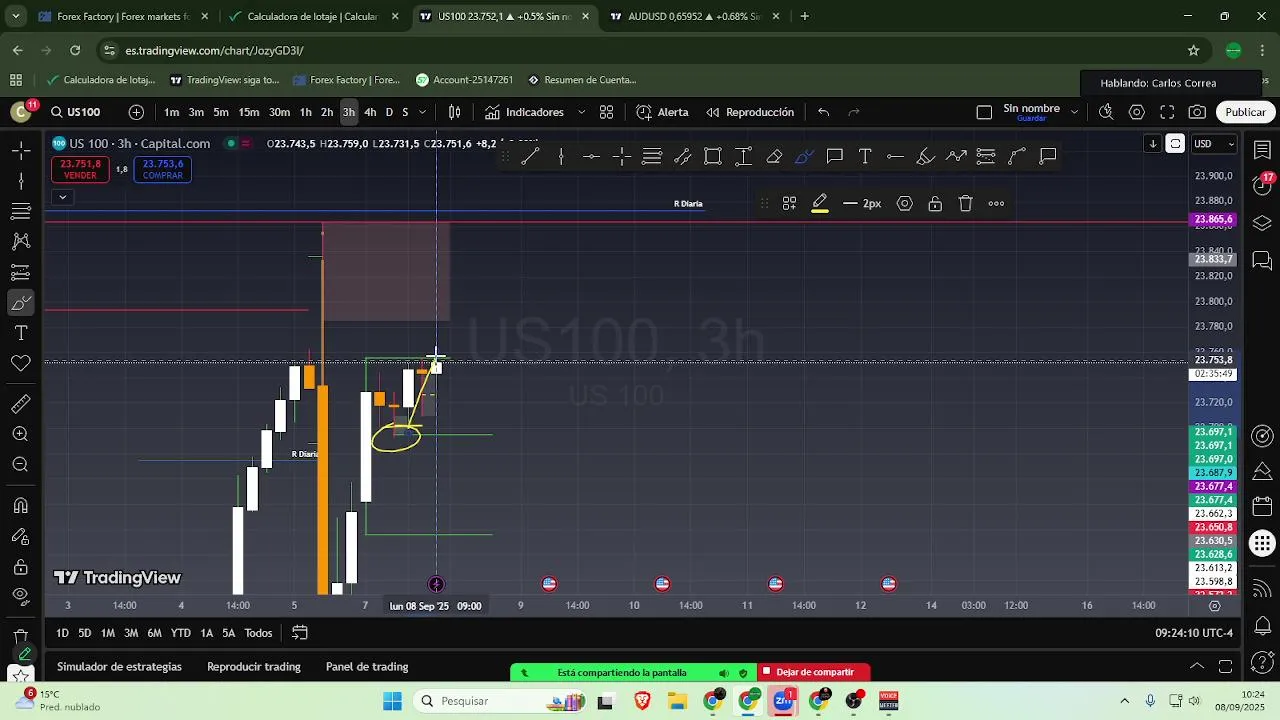The width and height of the screenshot is (1280, 720).
Task: Switch to the Forex Factory browser tab
Action: [122, 16]
